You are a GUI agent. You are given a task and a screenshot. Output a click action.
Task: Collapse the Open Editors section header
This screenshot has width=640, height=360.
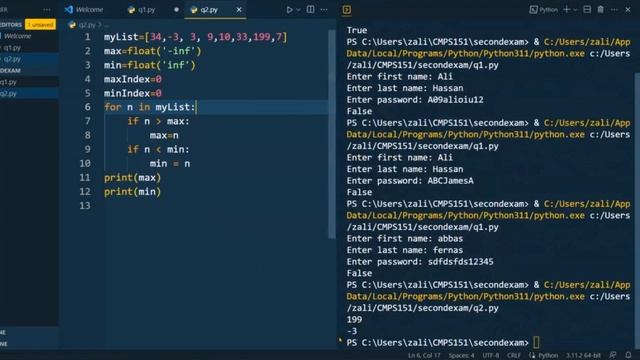(11, 24)
